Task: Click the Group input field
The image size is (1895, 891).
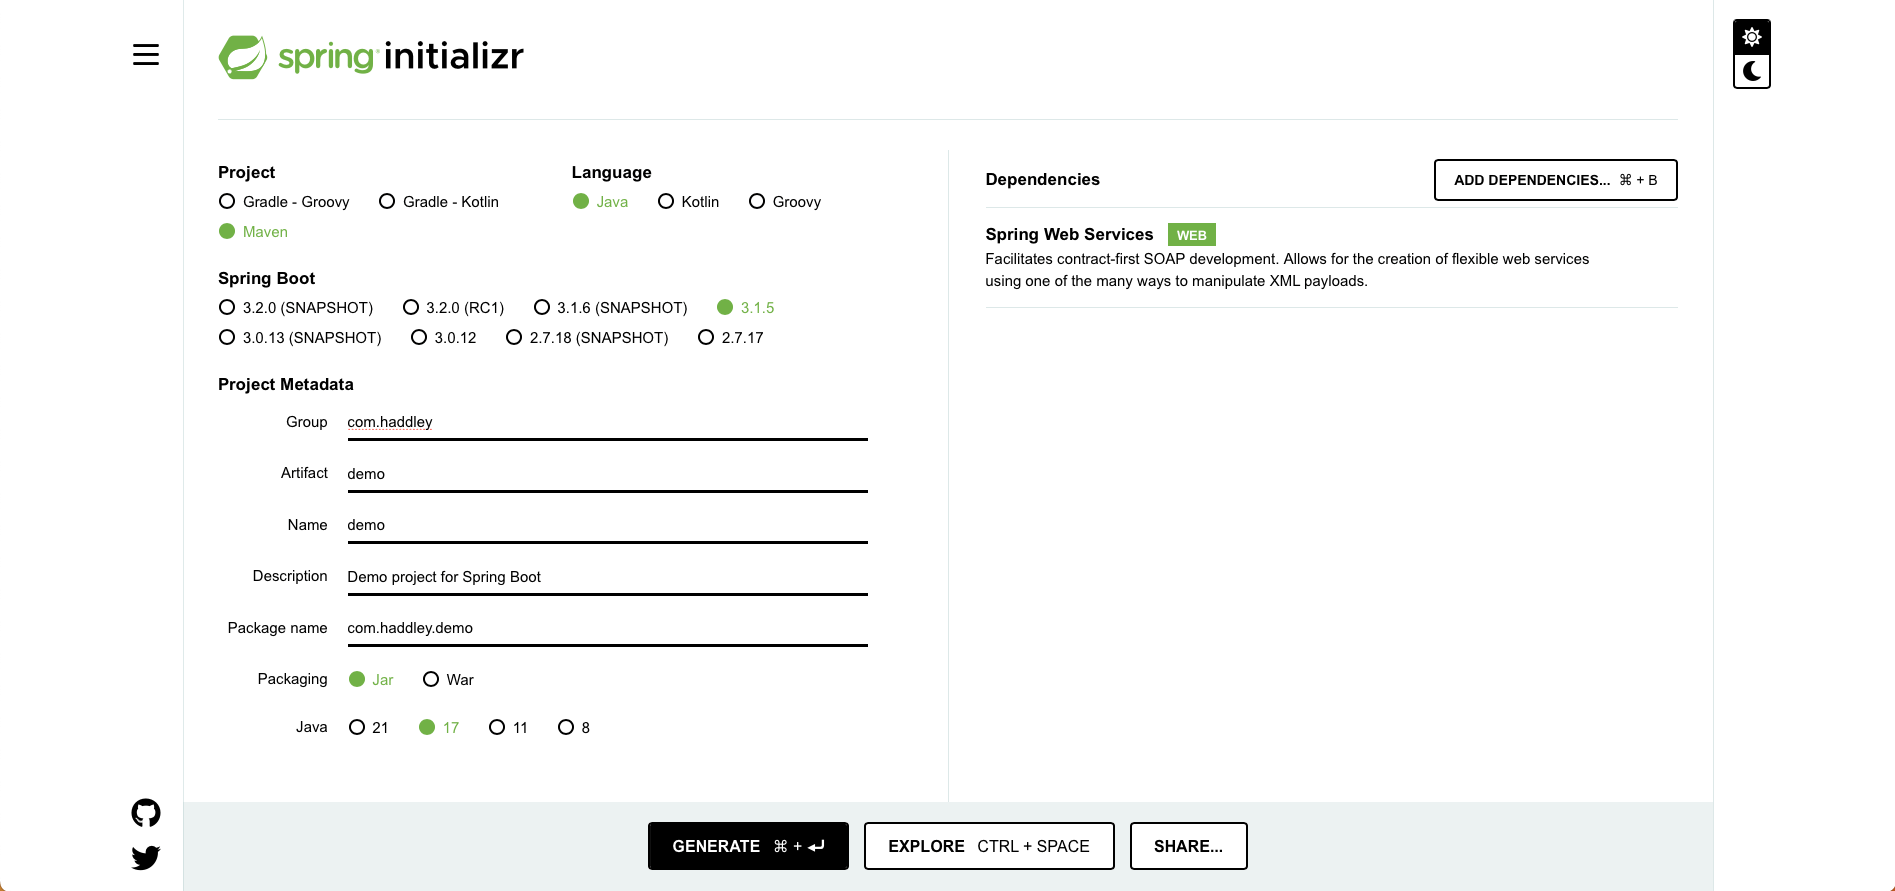Action: point(607,423)
